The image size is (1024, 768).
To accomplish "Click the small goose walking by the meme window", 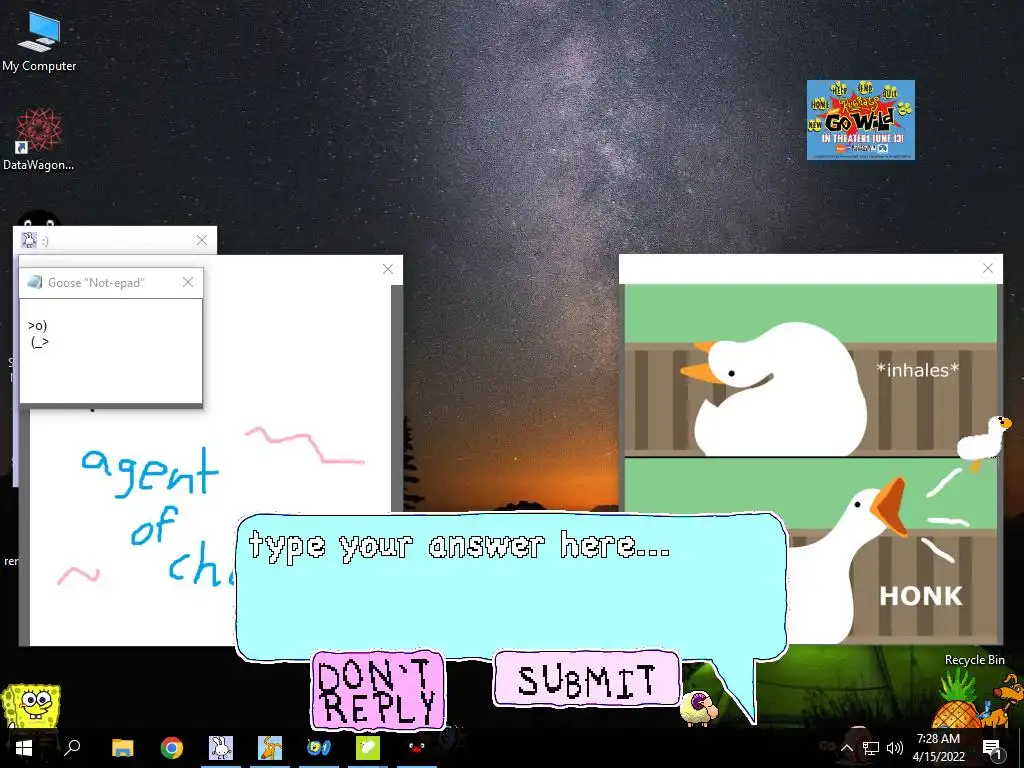I will click(985, 441).
